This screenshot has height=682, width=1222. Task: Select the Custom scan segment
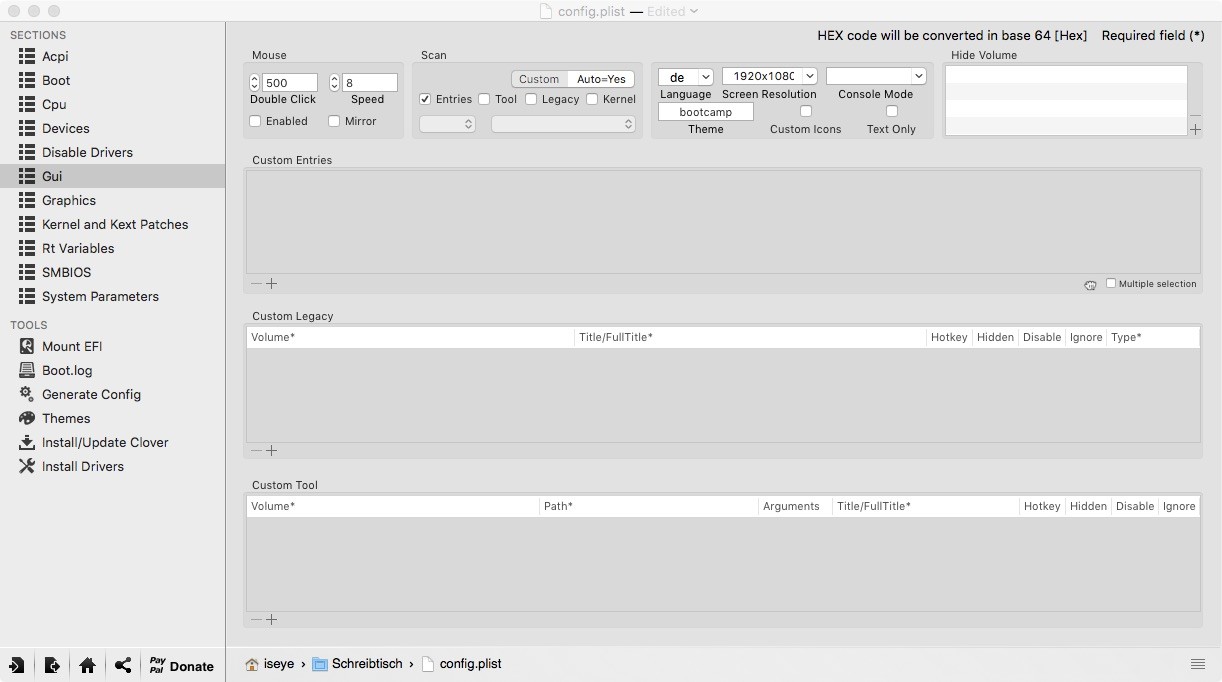coord(539,79)
